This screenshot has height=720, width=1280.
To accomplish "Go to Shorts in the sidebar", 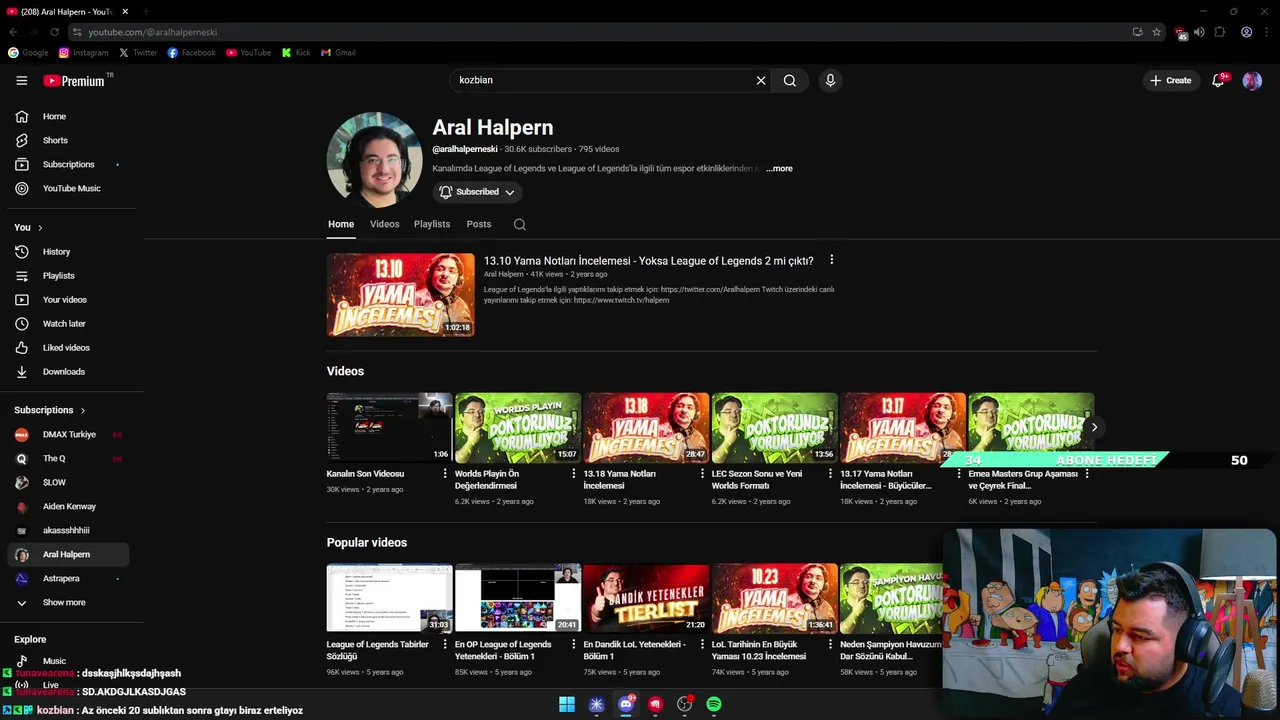I will coord(68,140).
